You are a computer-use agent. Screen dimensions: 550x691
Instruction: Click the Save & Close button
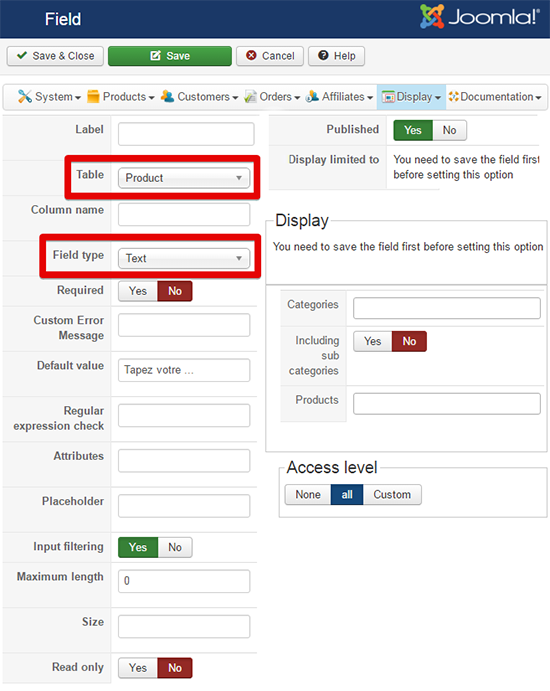(x=55, y=56)
